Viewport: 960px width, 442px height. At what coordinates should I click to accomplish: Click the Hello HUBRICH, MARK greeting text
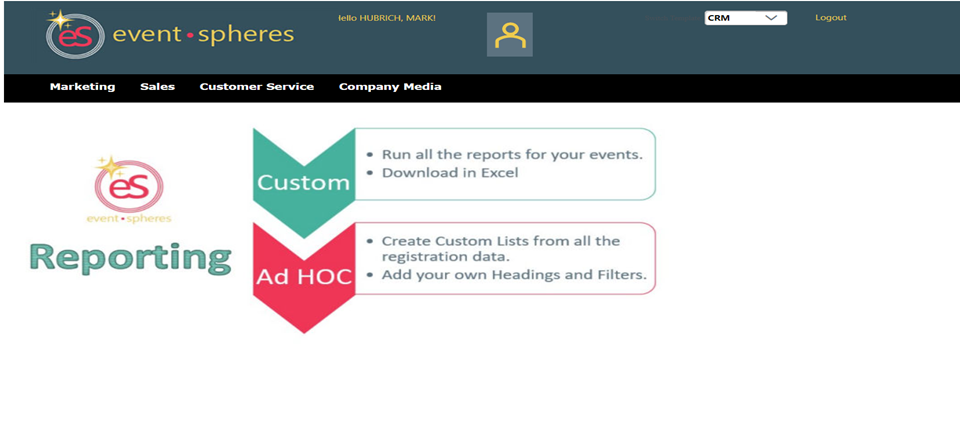[387, 18]
